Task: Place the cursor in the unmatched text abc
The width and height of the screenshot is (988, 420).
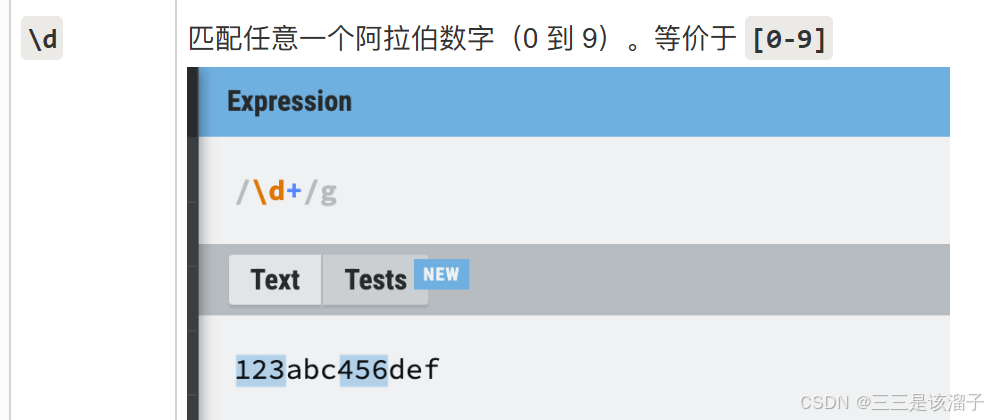Action: pos(313,370)
